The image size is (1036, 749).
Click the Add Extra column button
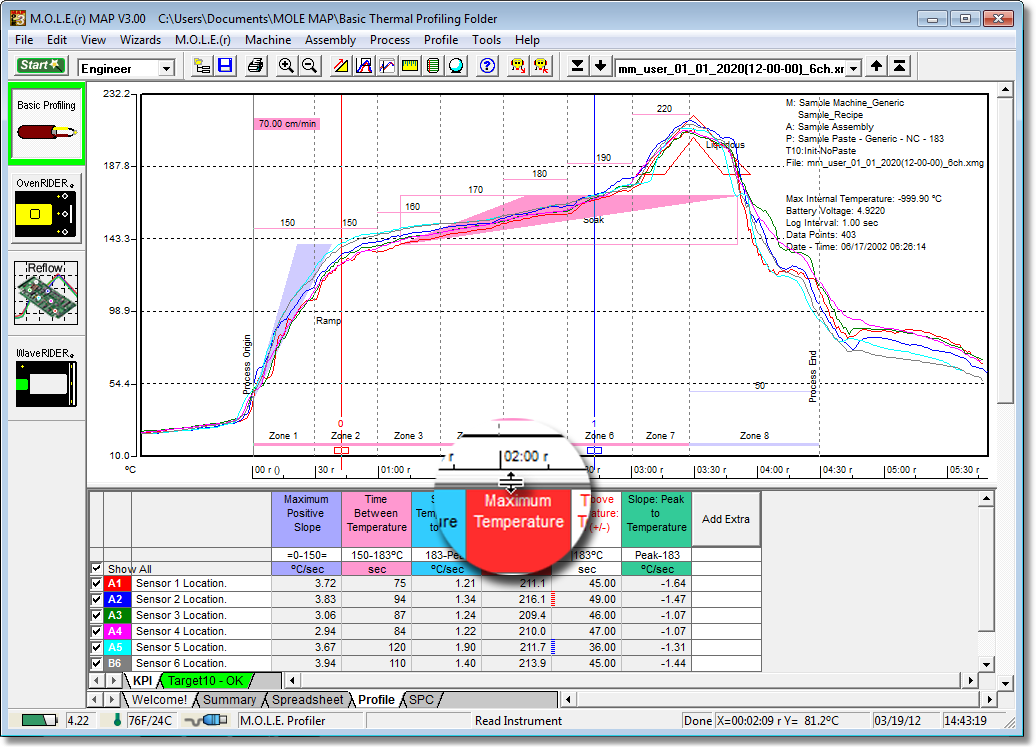pos(726,519)
